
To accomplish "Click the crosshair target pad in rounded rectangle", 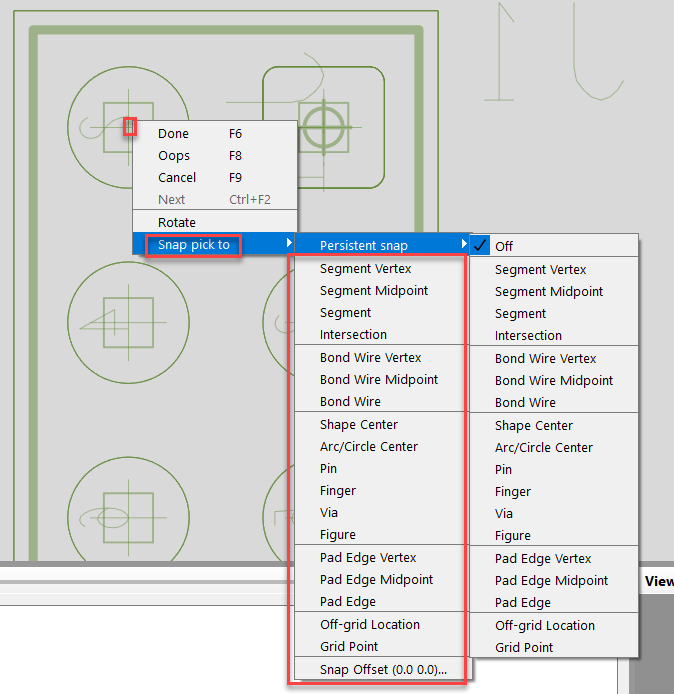I will (x=324, y=128).
